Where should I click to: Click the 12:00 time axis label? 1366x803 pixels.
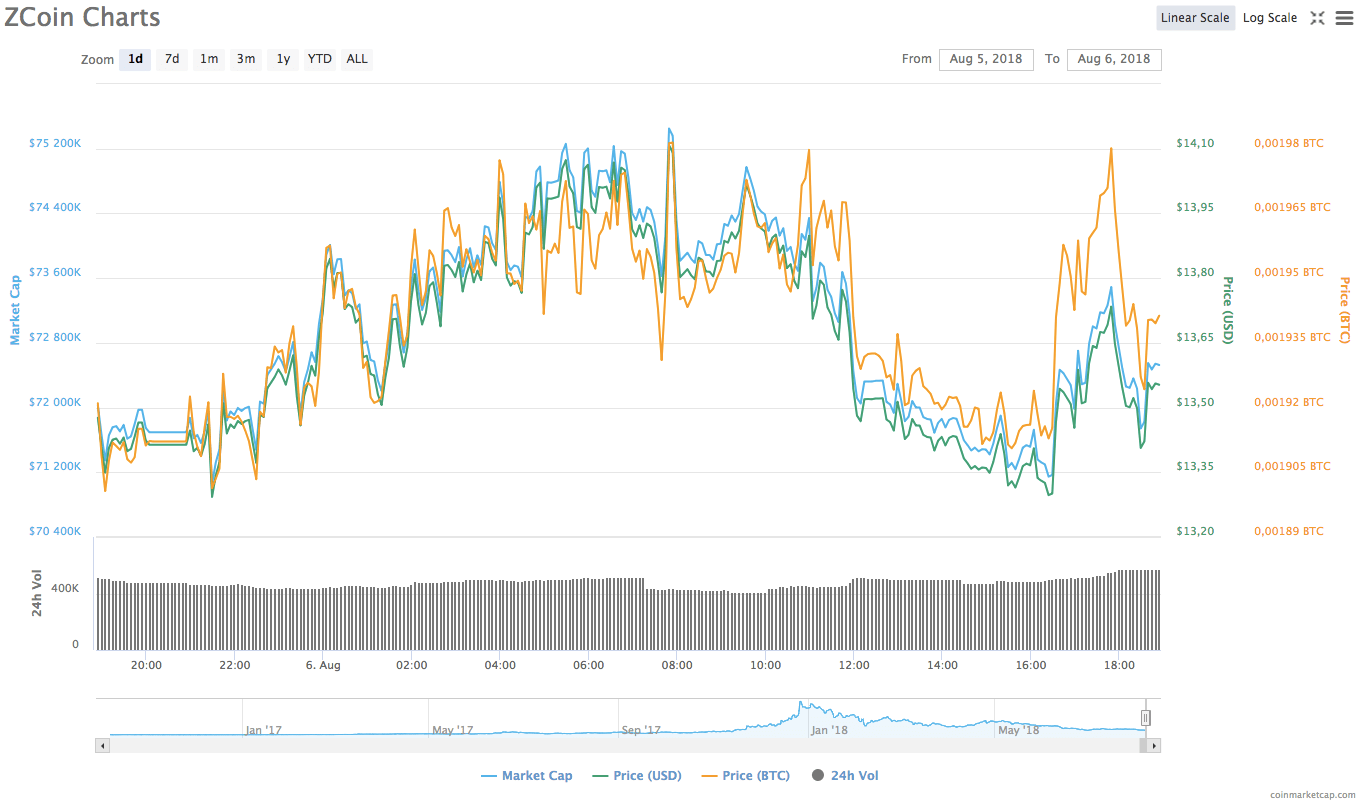pyautogui.click(x=854, y=665)
